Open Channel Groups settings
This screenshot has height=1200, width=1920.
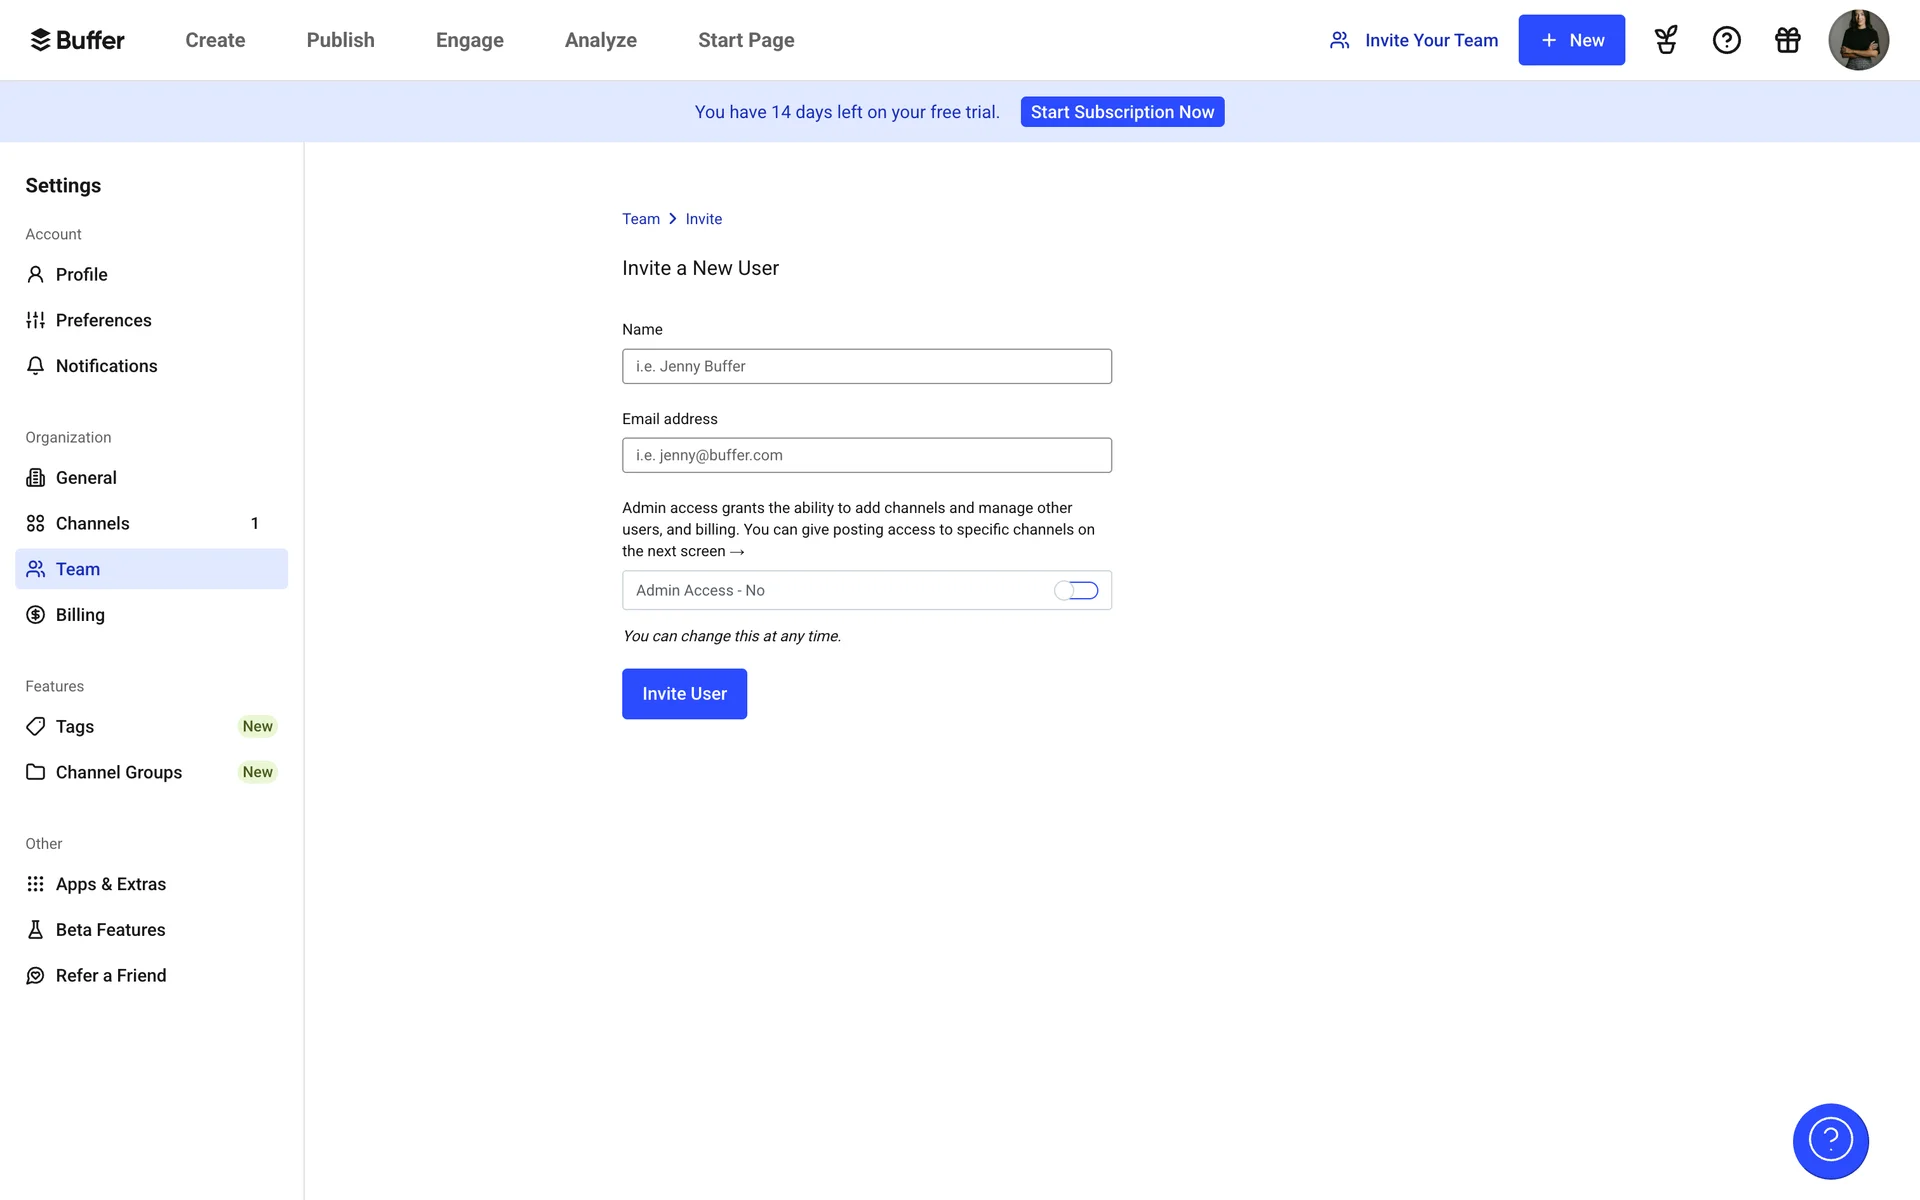[x=118, y=772]
